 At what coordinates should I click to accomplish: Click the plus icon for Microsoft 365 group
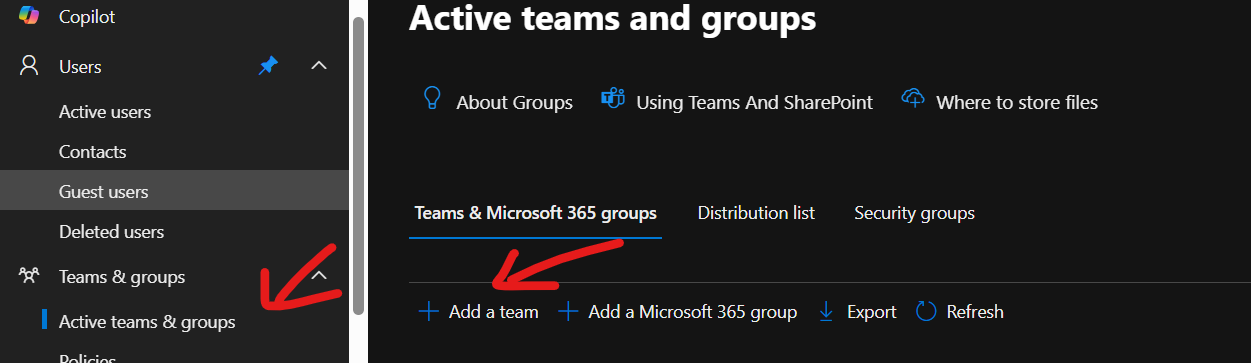click(x=568, y=312)
